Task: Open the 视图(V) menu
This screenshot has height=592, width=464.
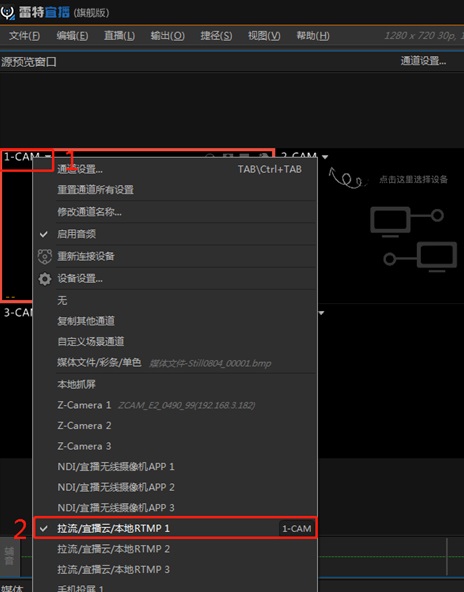Action: coord(264,35)
